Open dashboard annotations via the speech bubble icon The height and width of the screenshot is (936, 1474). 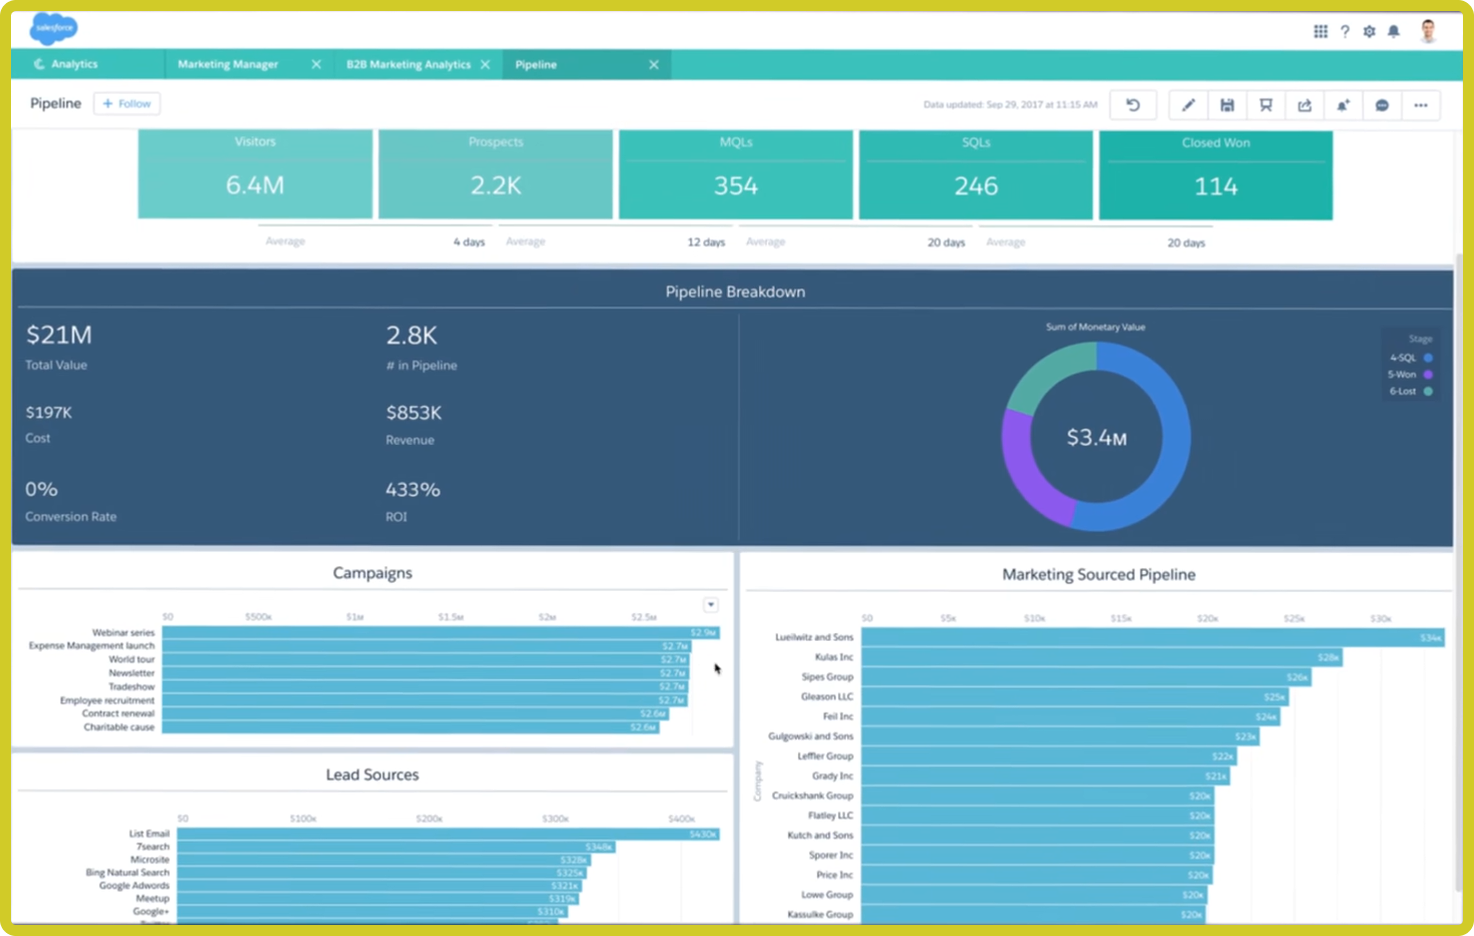1382,105
